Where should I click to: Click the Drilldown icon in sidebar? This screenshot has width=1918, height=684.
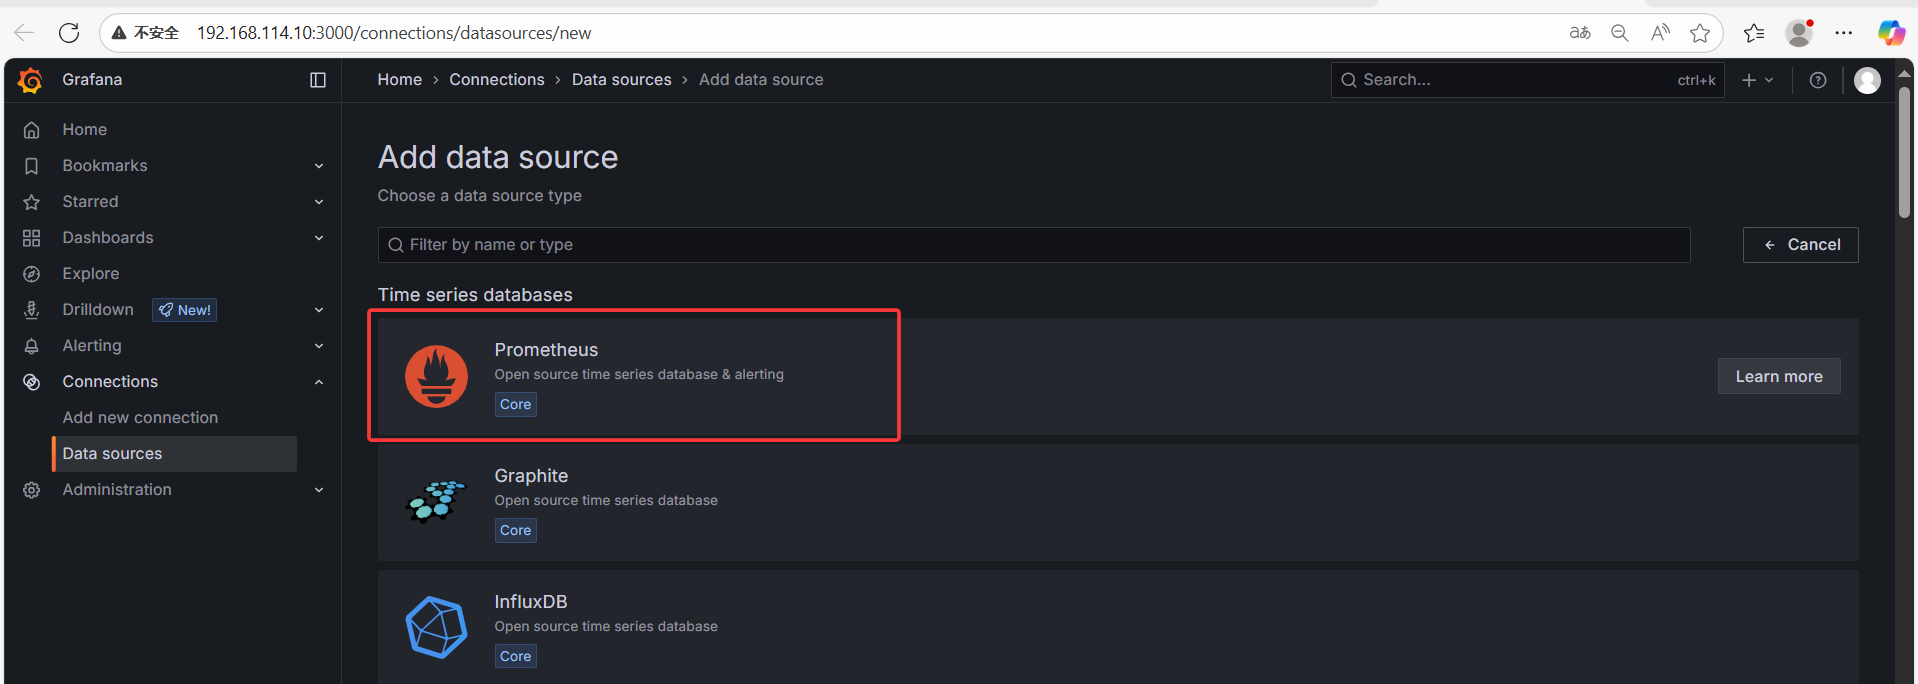(32, 310)
